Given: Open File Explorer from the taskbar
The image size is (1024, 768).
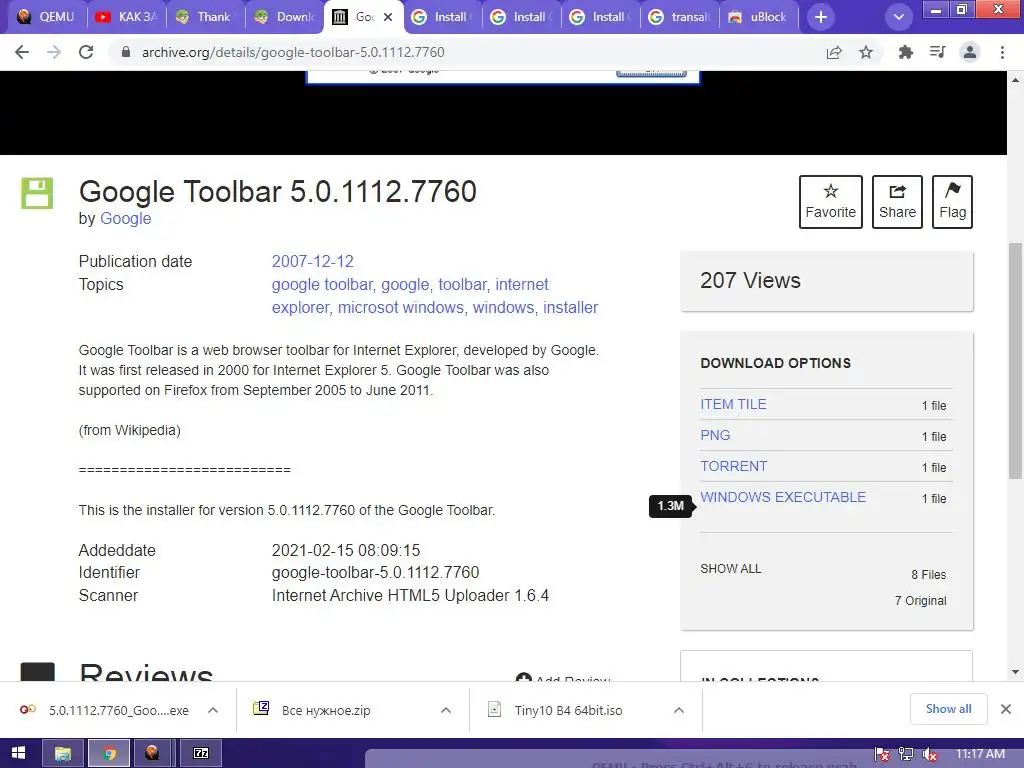Looking at the screenshot, I should point(63,754).
